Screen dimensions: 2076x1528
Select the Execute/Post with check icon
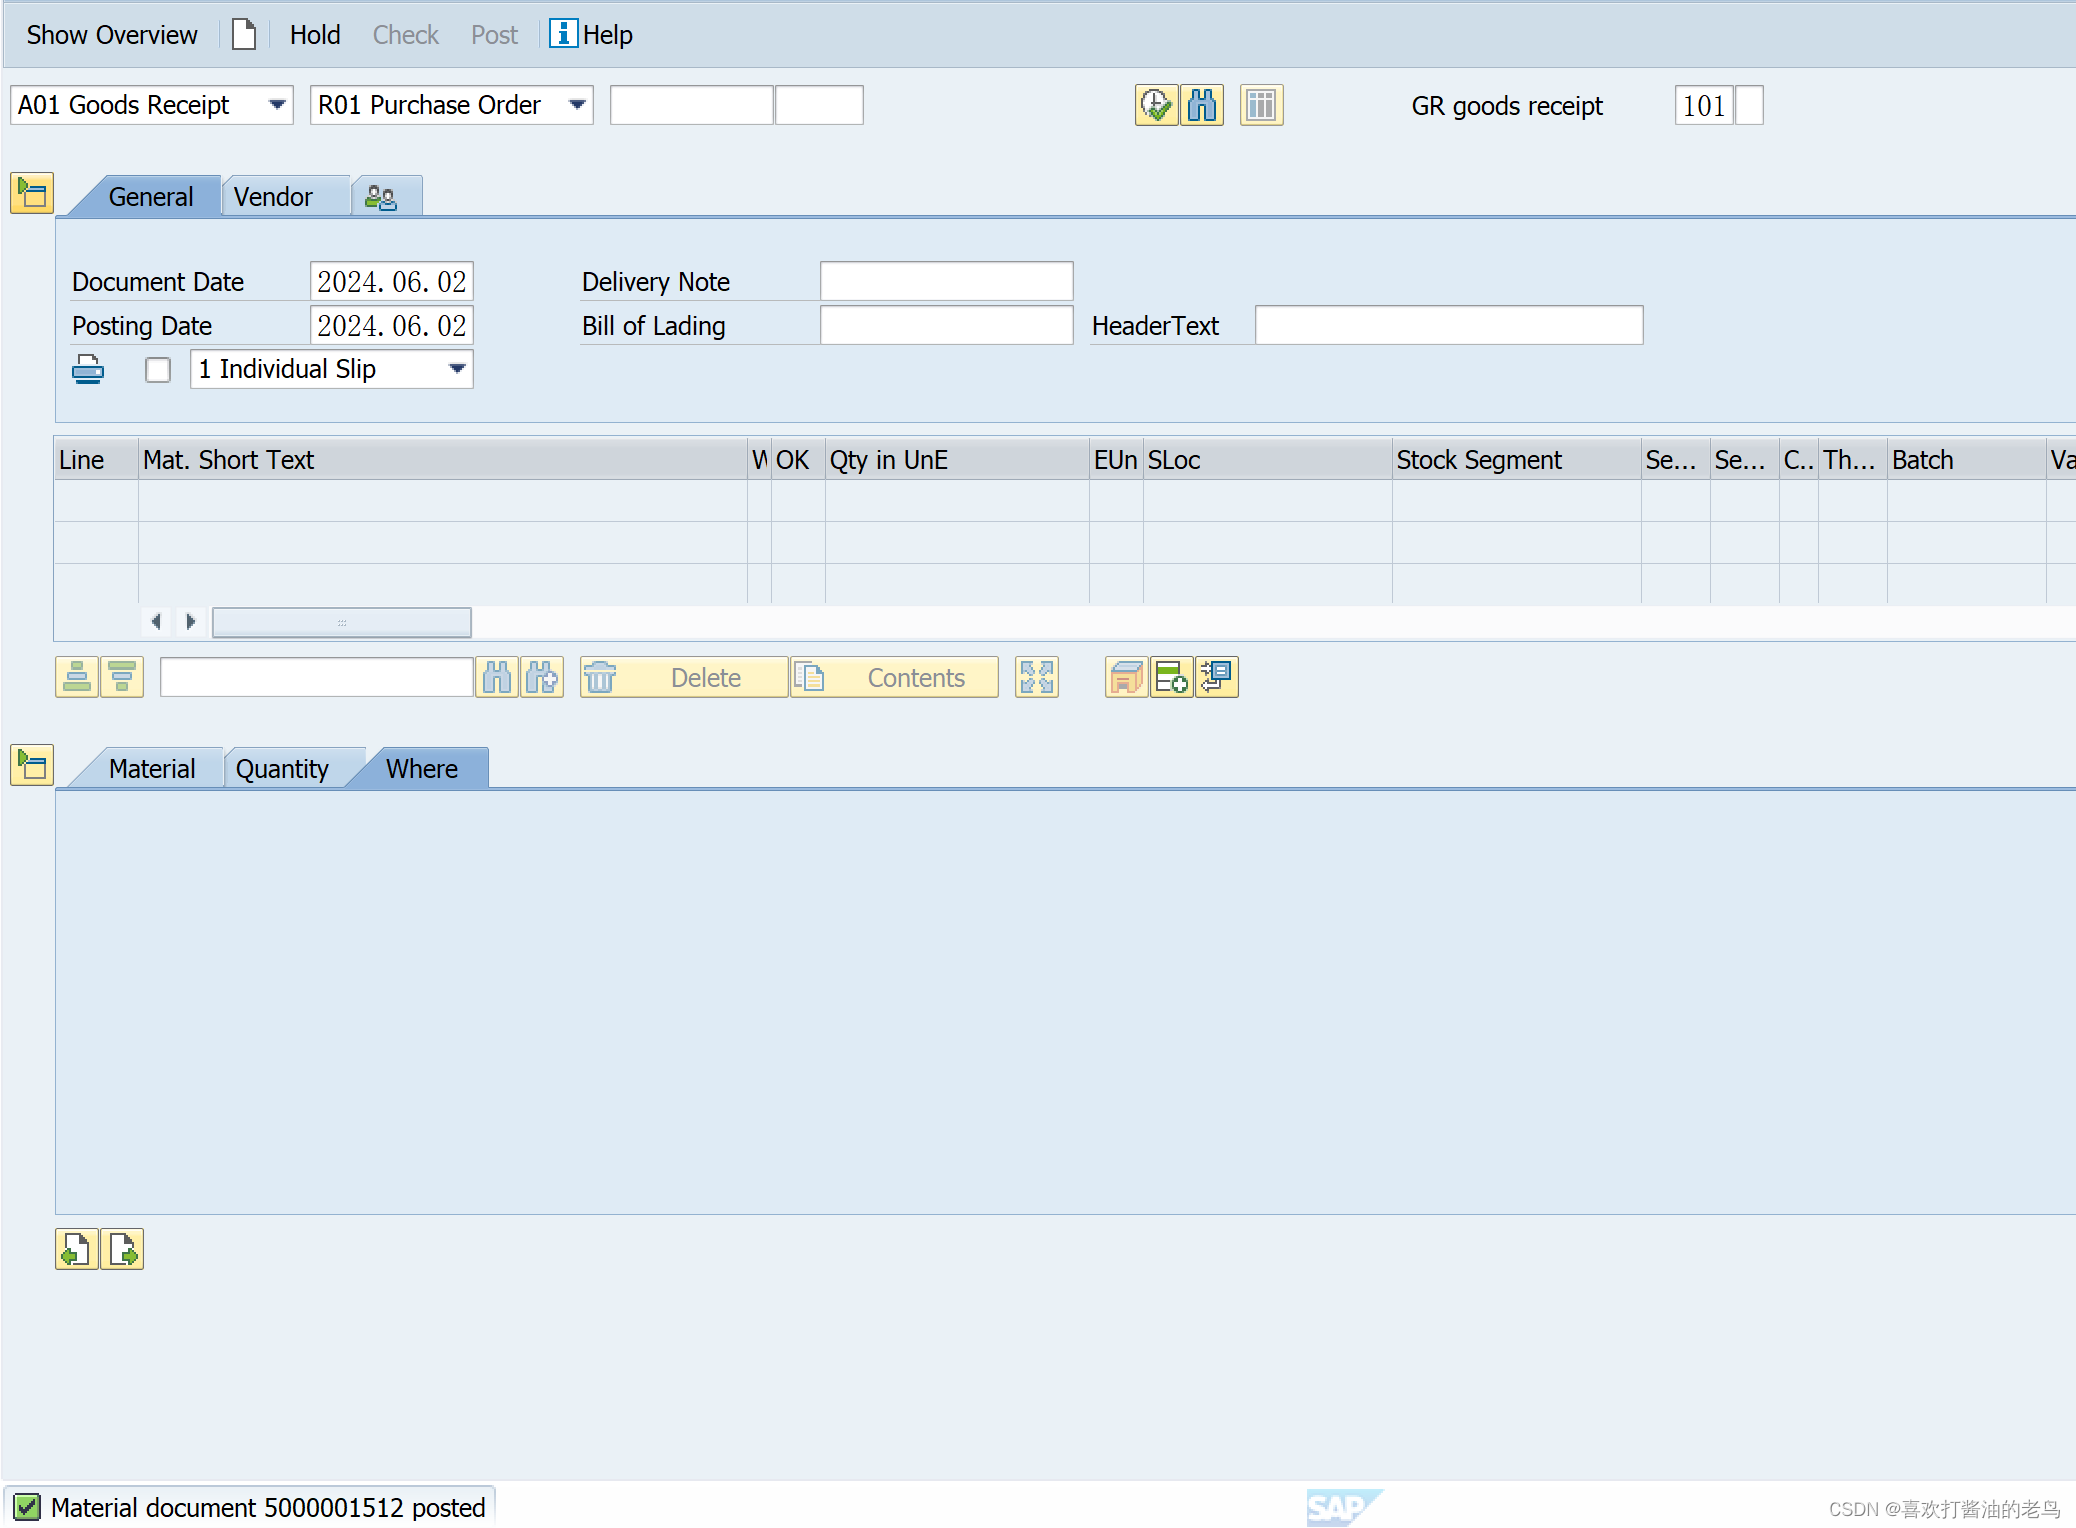1155,105
